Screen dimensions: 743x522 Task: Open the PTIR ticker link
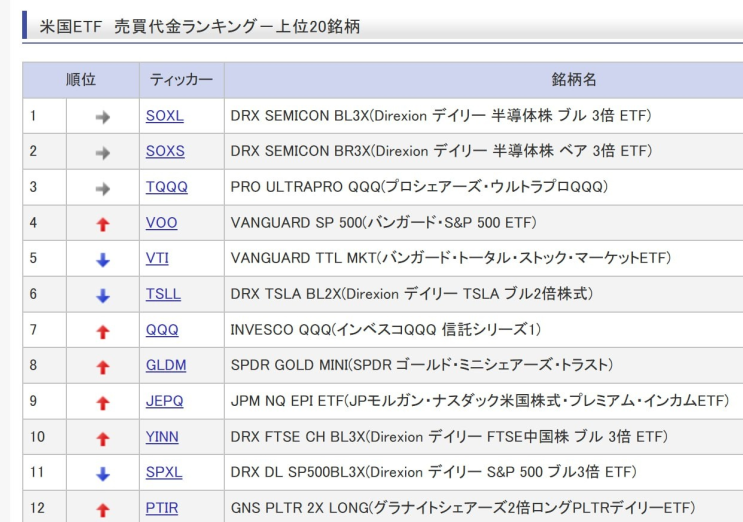tap(162, 508)
